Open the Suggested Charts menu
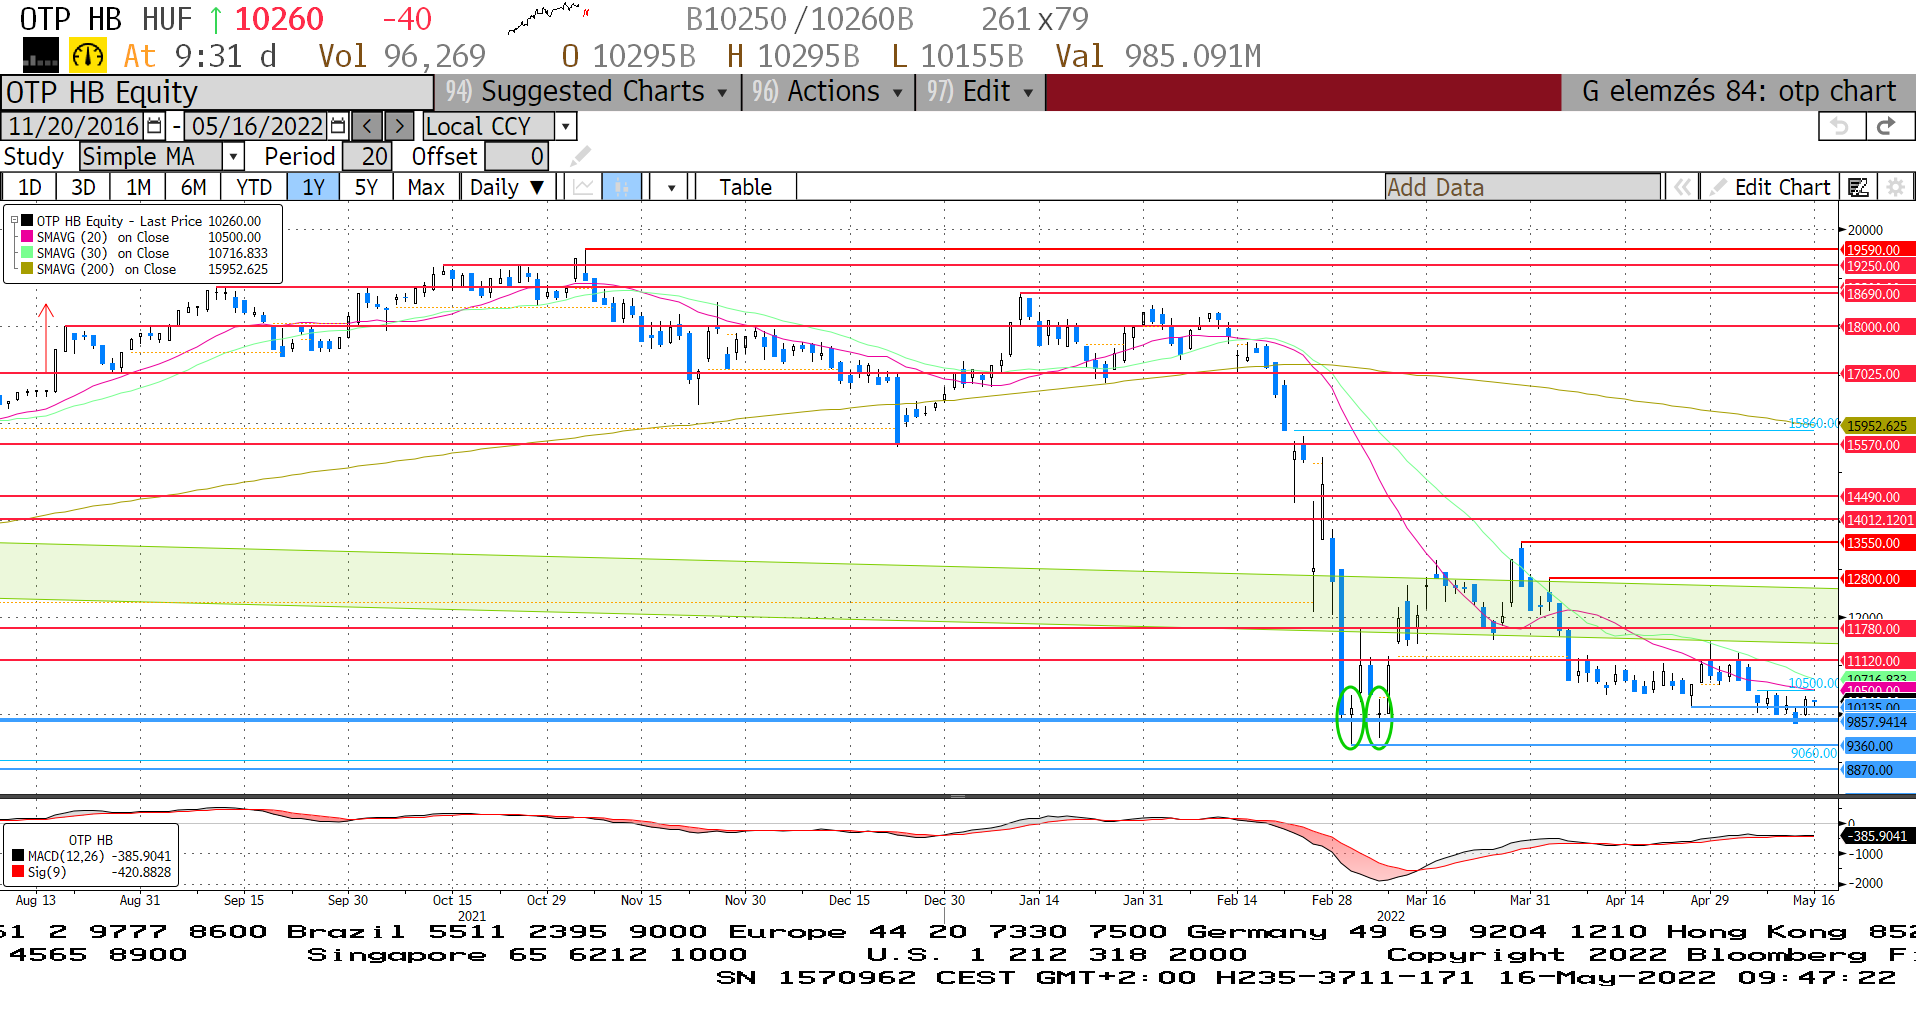The width and height of the screenshot is (1916, 1033). click(587, 92)
